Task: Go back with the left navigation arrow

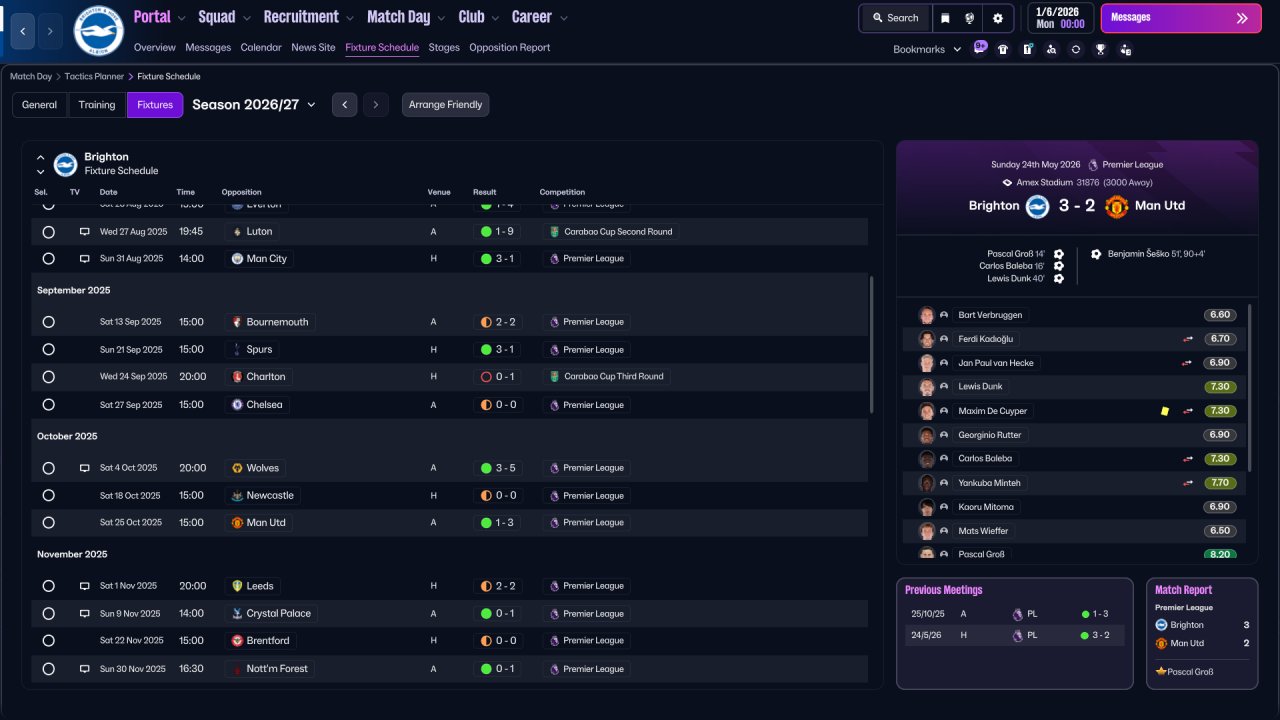Action: tap(23, 31)
